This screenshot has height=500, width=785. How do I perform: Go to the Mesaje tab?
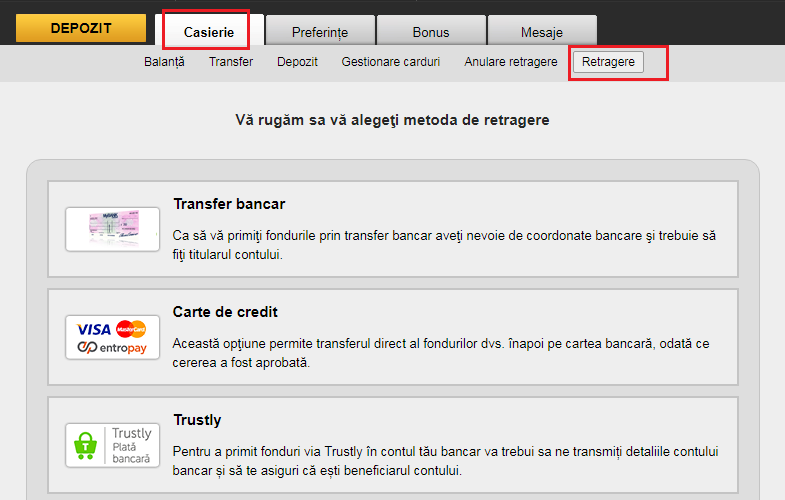pyautogui.click(x=542, y=31)
